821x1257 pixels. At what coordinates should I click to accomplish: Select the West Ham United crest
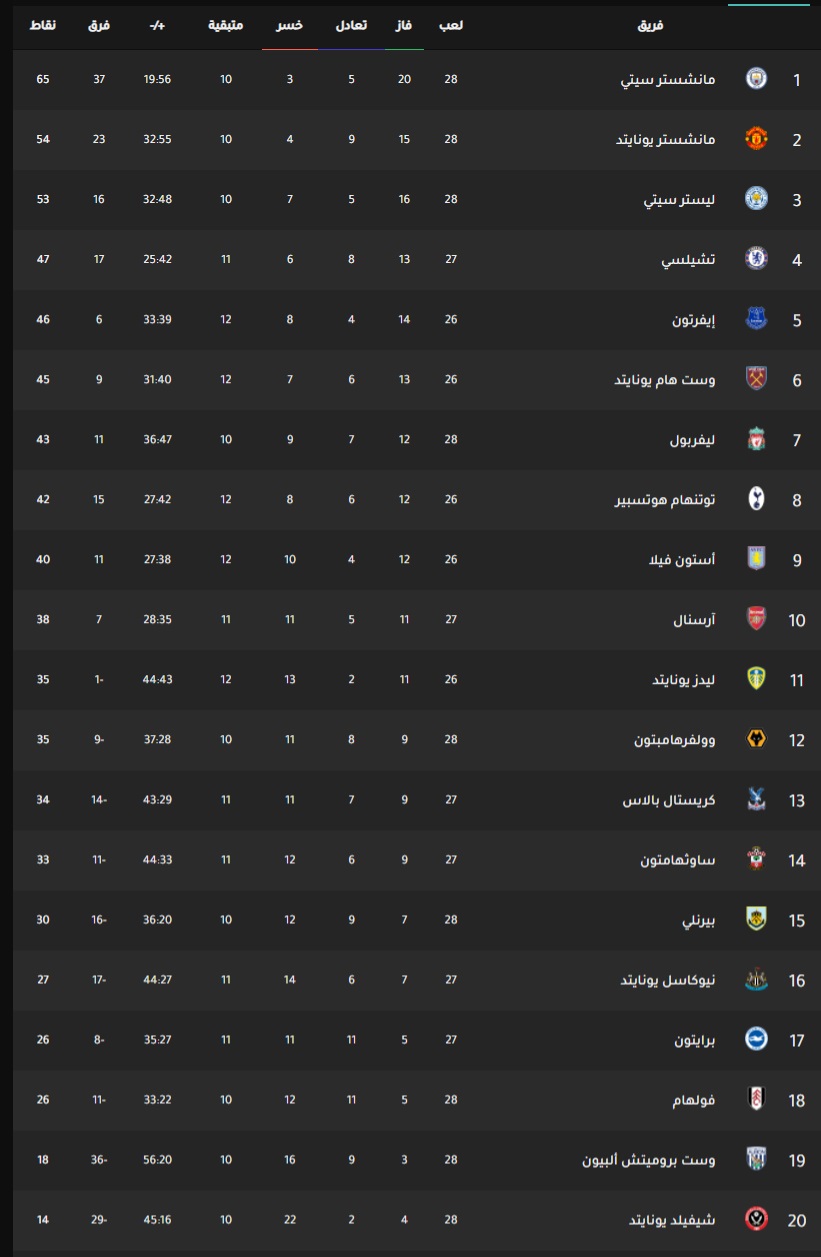[756, 379]
